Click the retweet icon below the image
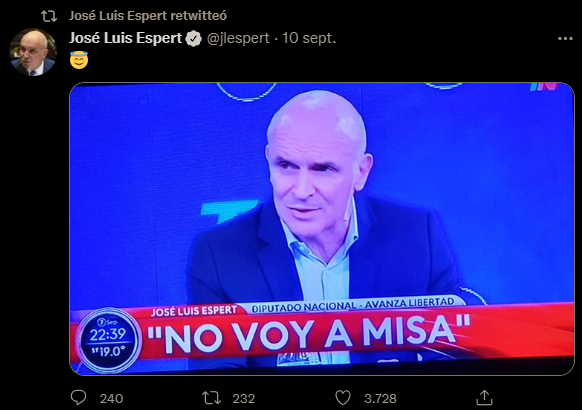Image resolution: width=582 pixels, height=410 pixels. [211, 398]
